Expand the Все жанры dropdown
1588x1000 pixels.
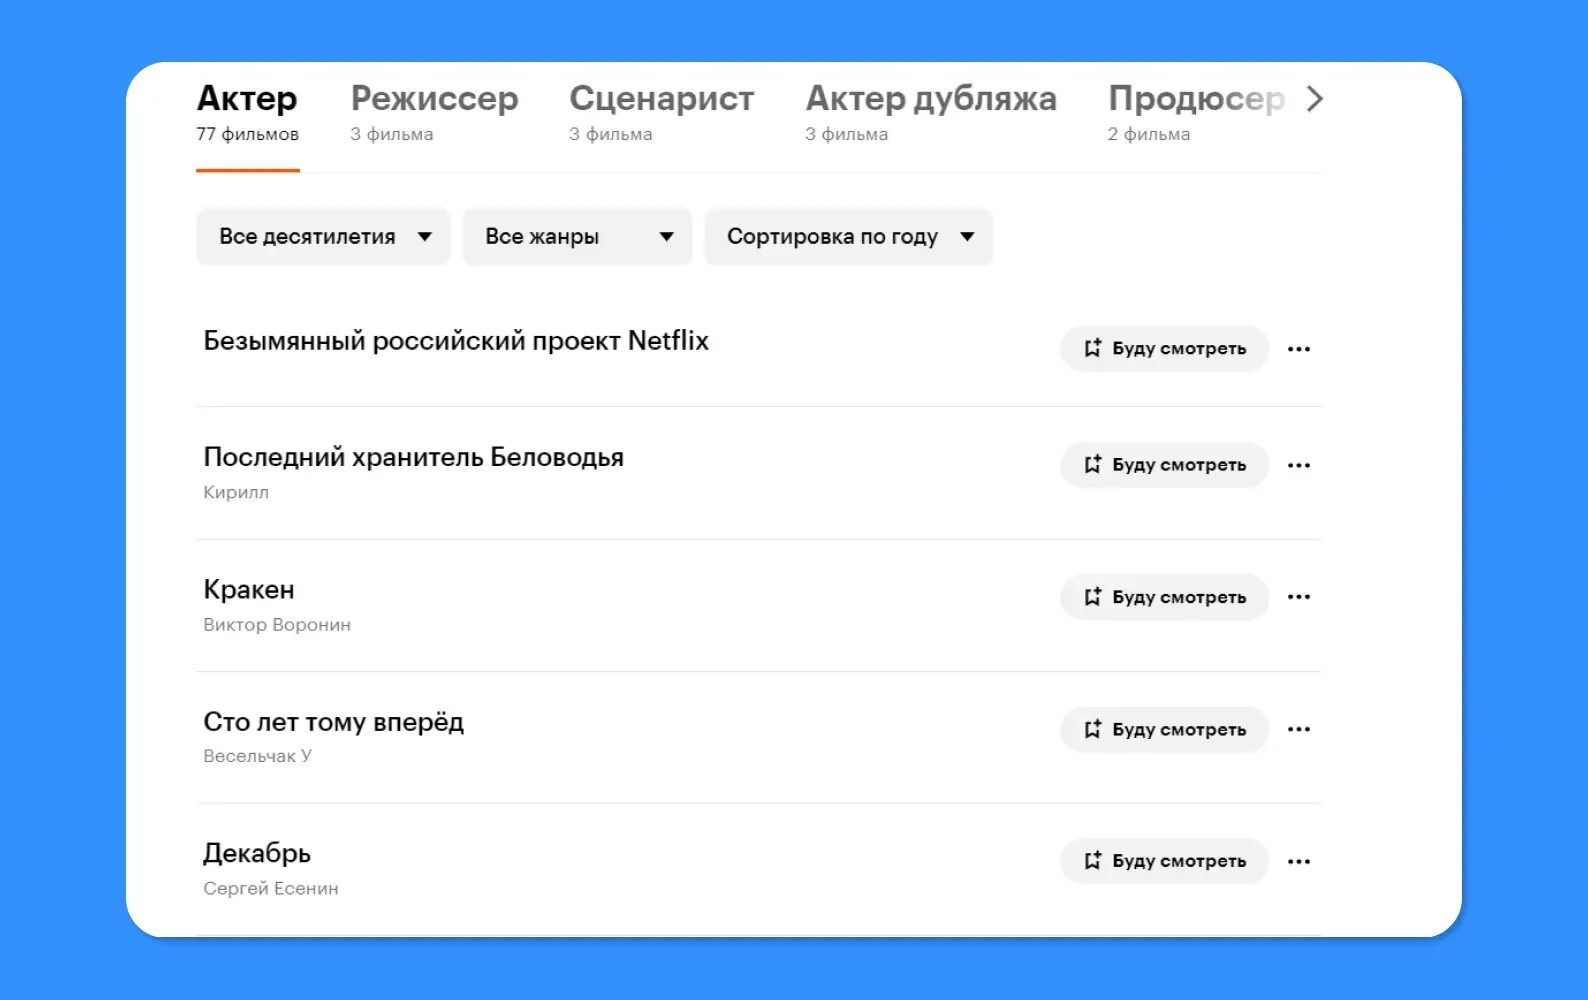pyautogui.click(x=577, y=237)
